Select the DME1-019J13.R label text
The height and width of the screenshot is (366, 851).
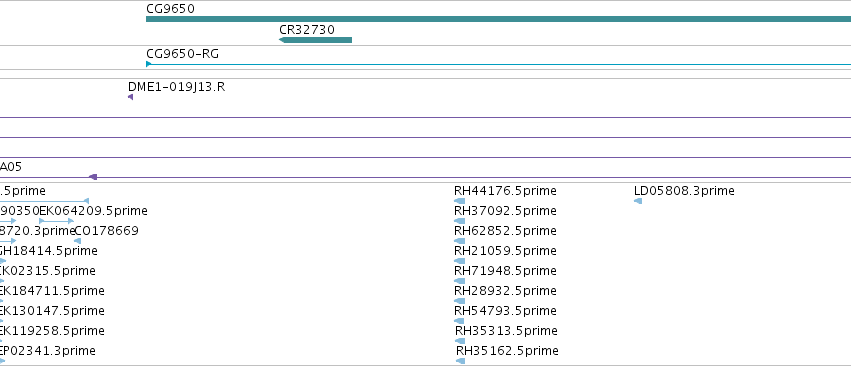click(176, 87)
